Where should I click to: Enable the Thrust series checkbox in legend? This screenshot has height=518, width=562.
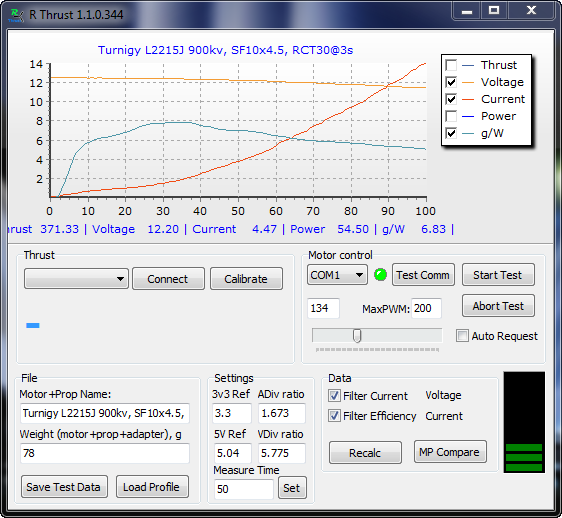[x=451, y=65]
